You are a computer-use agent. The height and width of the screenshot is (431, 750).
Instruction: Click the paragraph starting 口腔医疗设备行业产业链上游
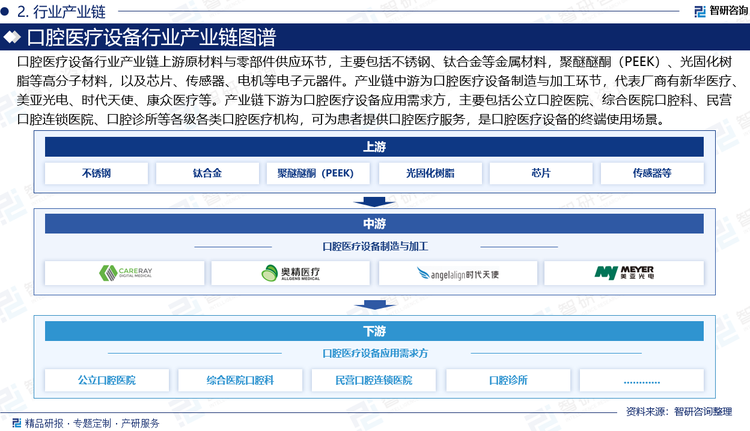point(378,90)
